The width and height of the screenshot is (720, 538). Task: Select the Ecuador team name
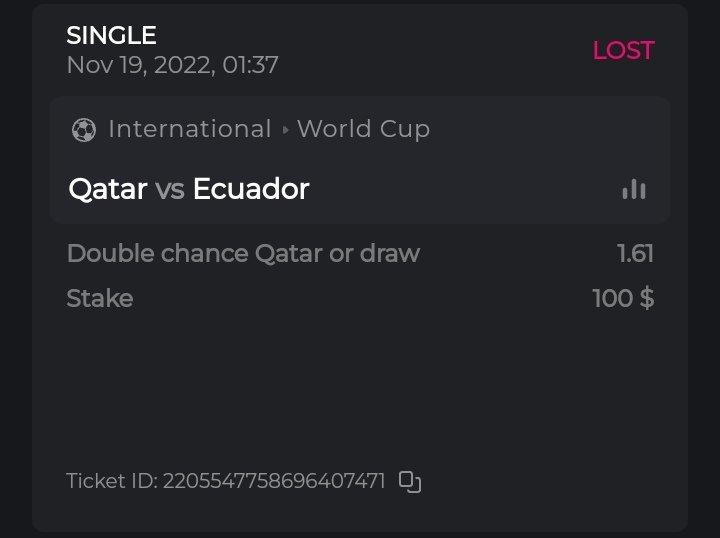pos(251,189)
